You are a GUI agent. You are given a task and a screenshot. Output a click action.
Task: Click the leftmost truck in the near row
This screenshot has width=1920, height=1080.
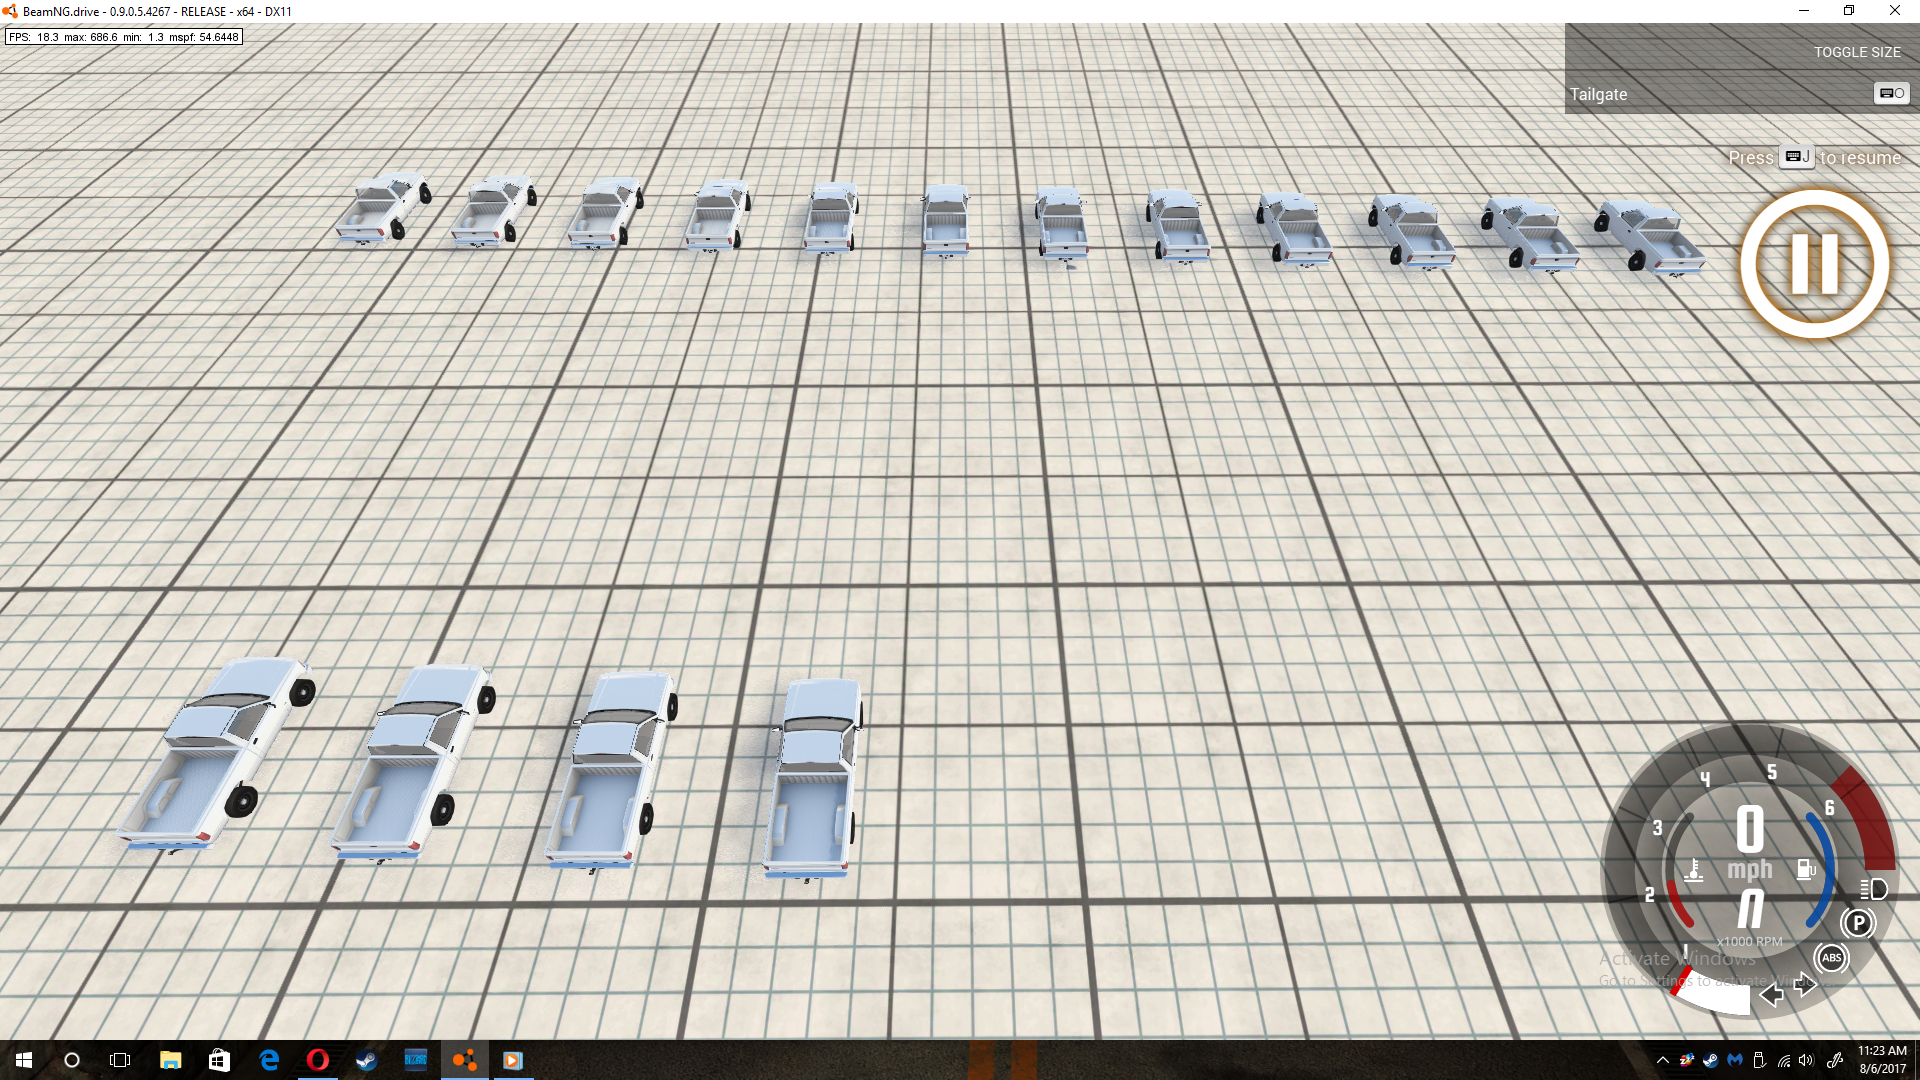[216, 755]
